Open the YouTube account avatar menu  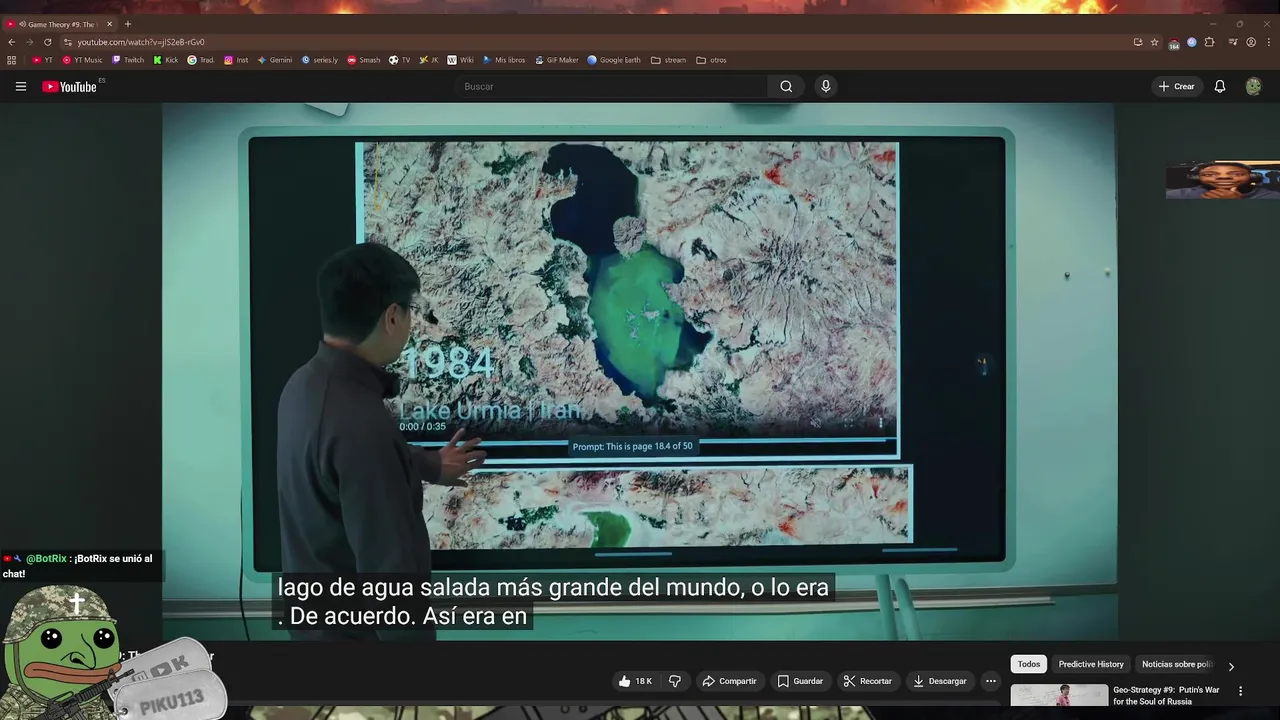coord(1253,86)
